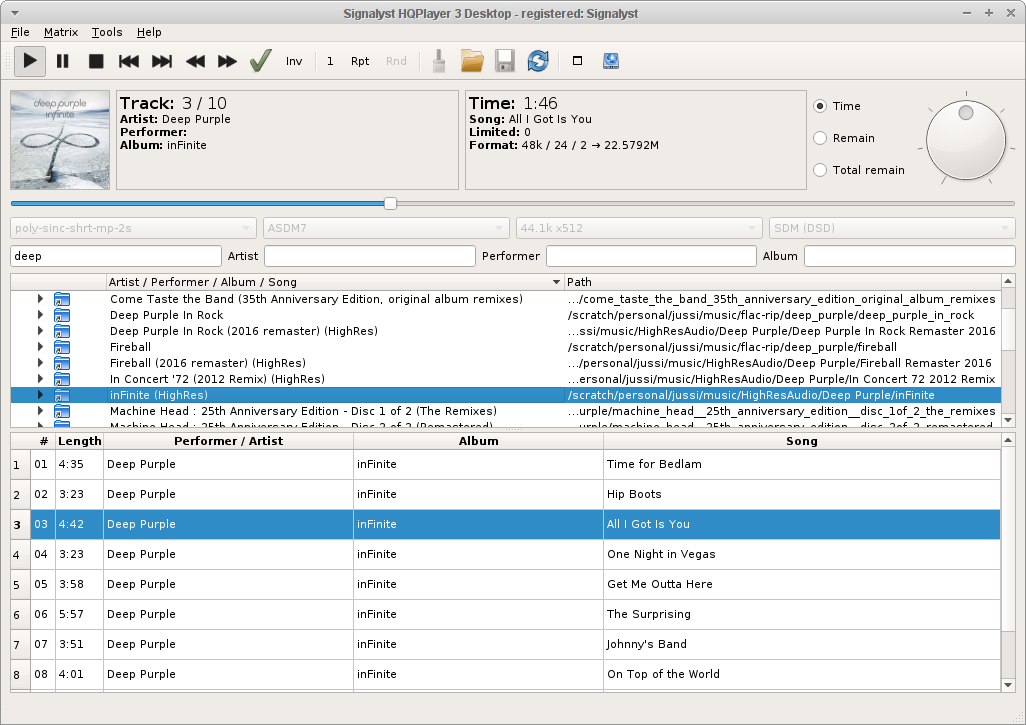Open the File menu
The width and height of the screenshot is (1026, 725).
point(20,32)
